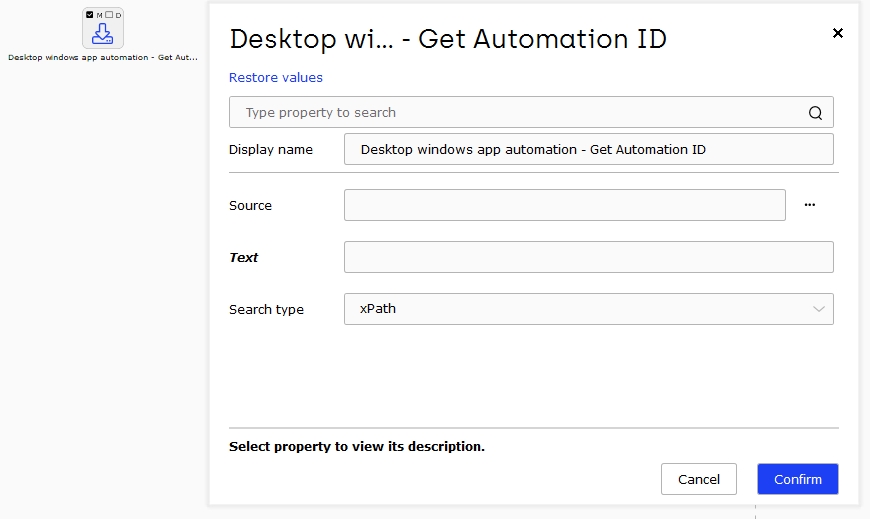
Task: Open Source options via ellipsis icon
Action: (x=810, y=205)
